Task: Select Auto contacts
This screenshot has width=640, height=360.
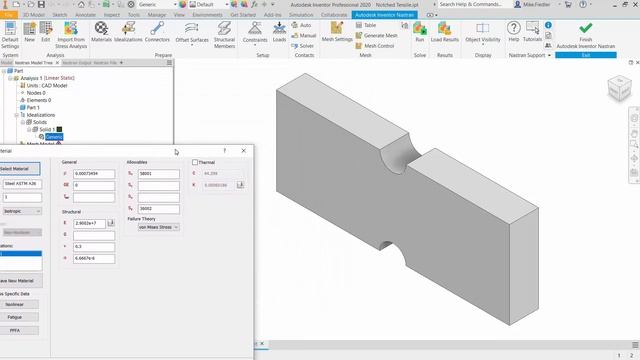Action: (301, 25)
